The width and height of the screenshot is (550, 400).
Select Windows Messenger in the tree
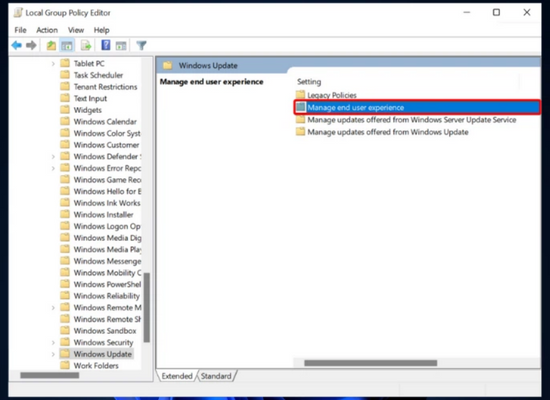point(107,261)
